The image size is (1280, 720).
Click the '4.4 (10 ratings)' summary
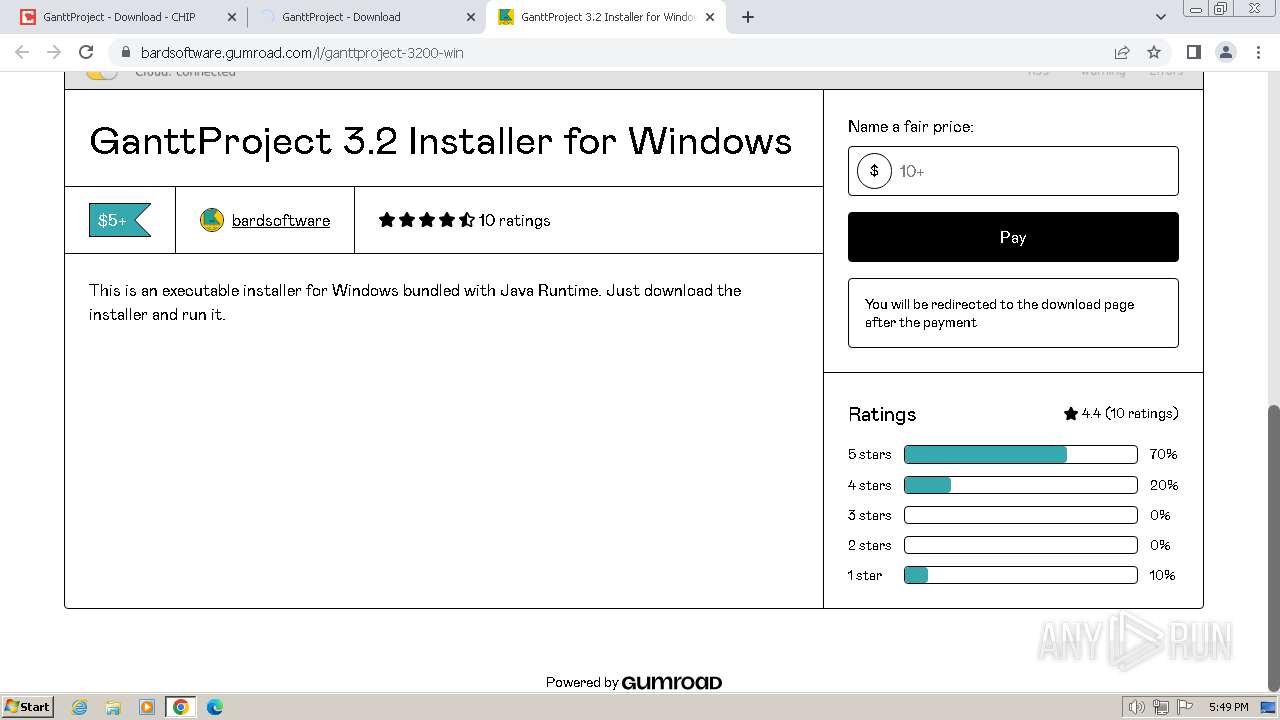point(1121,413)
